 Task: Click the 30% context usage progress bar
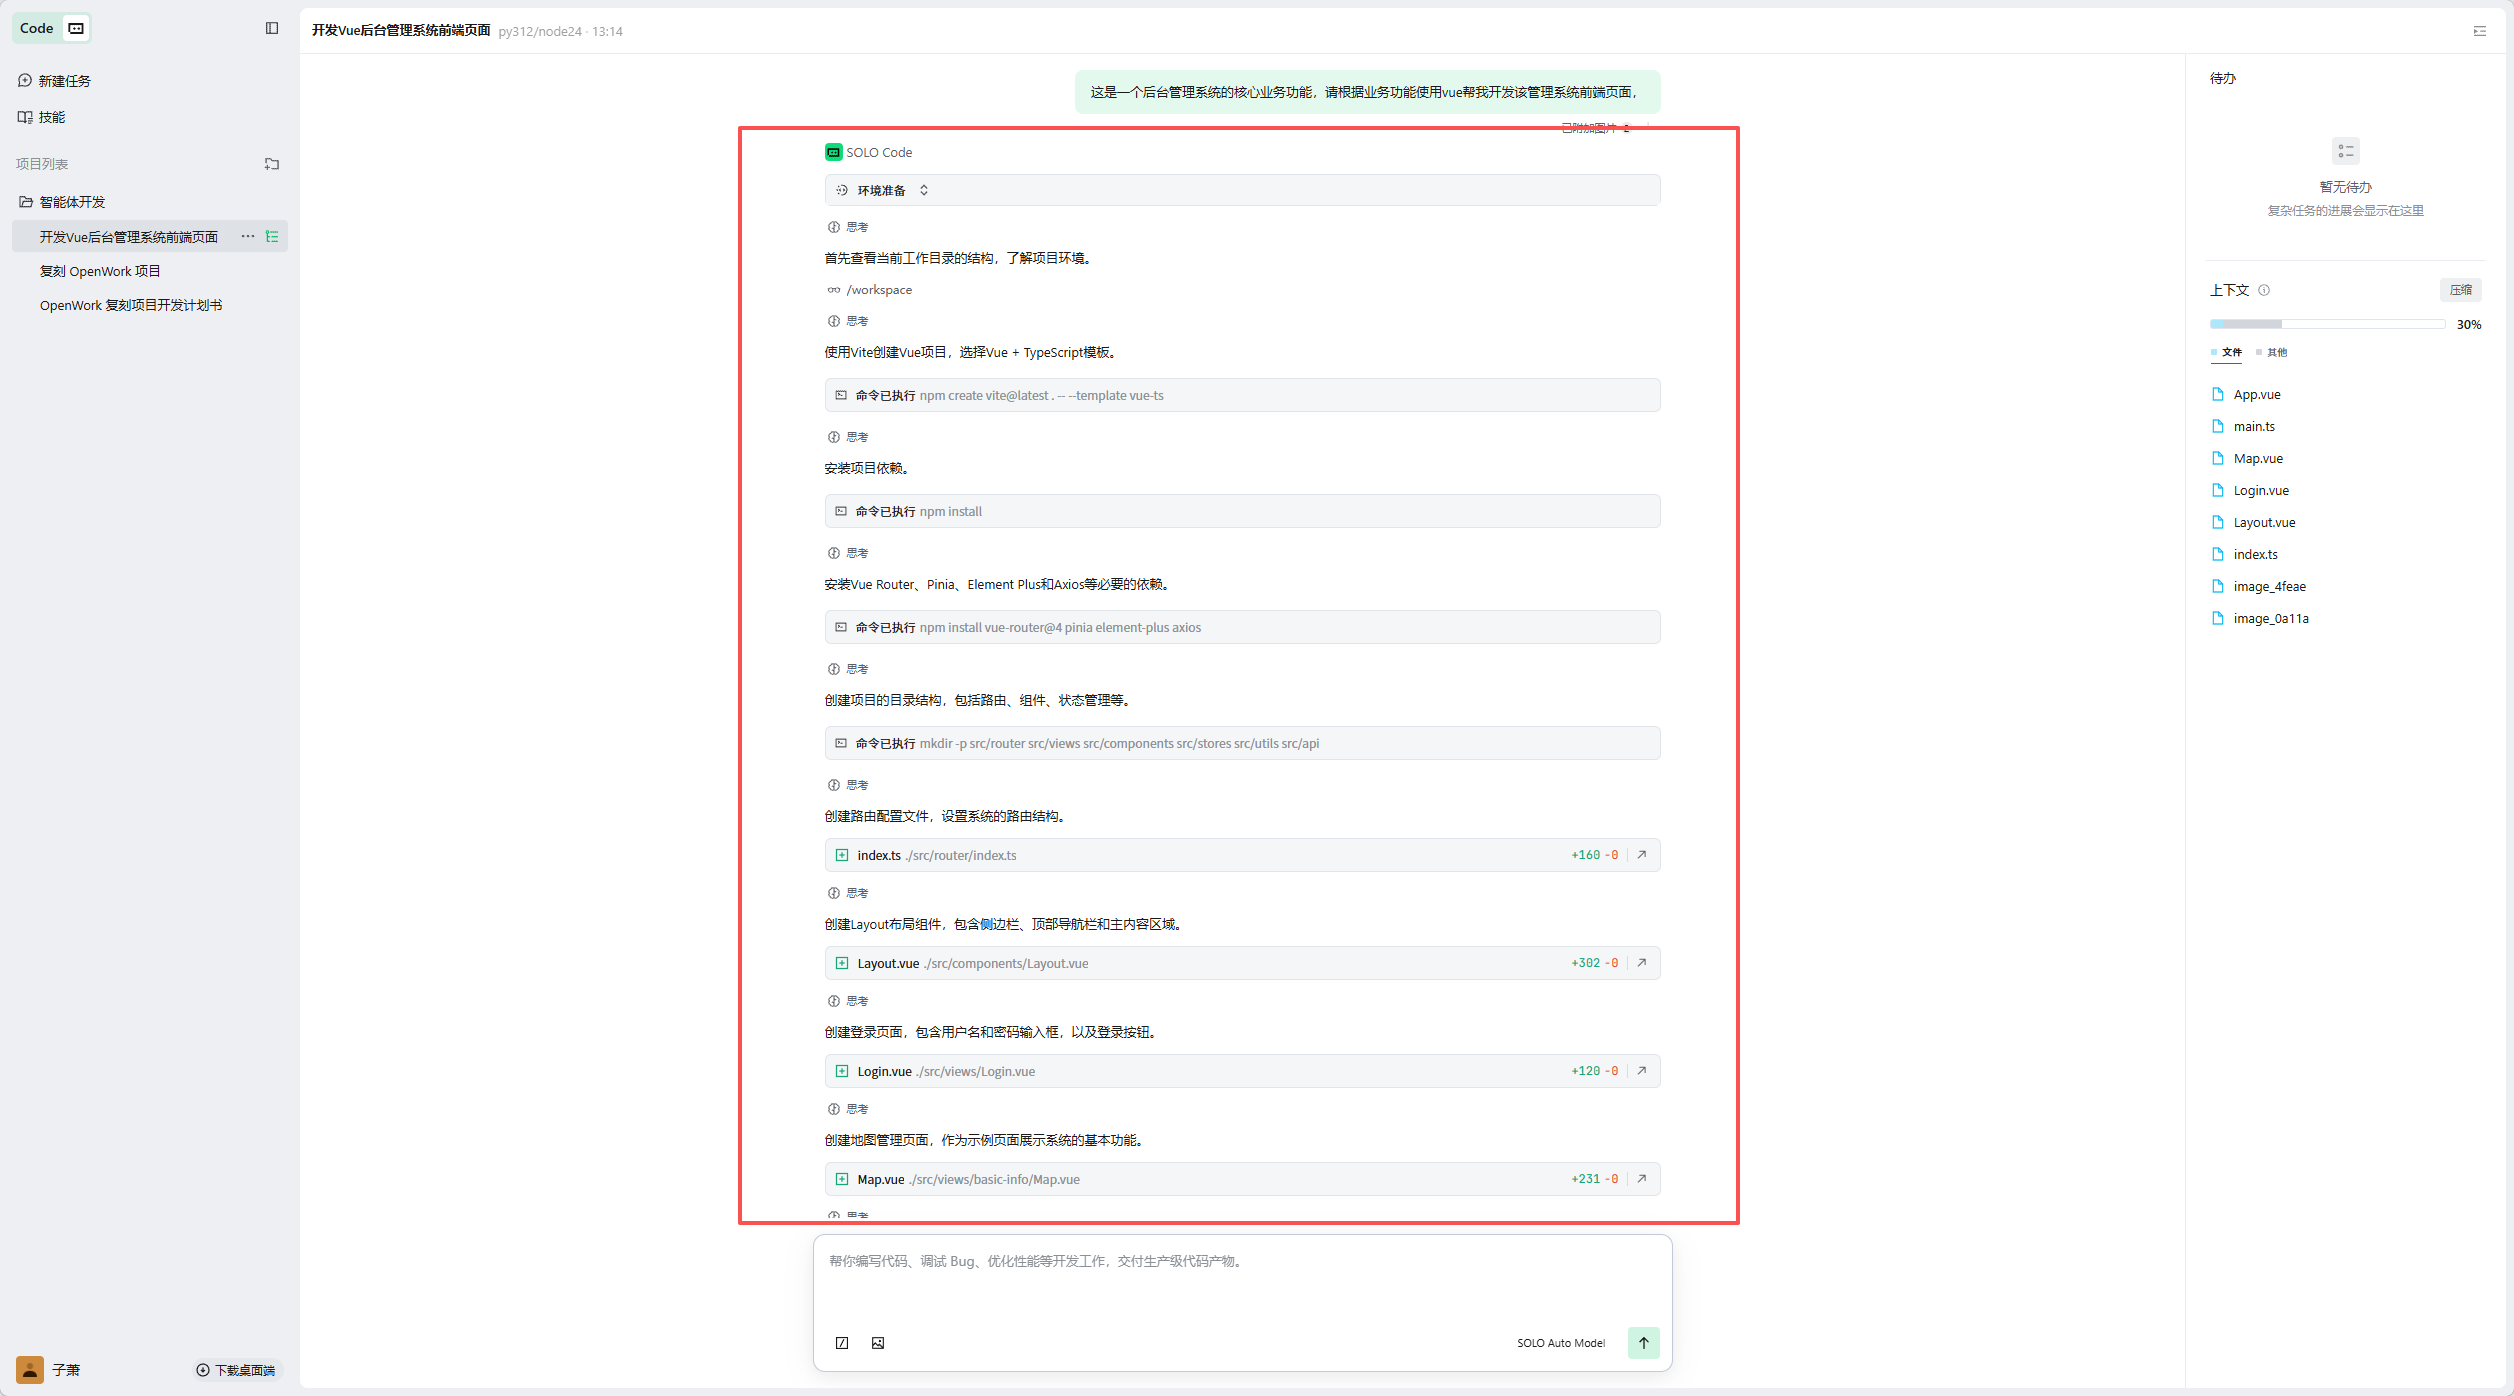click(x=2327, y=324)
